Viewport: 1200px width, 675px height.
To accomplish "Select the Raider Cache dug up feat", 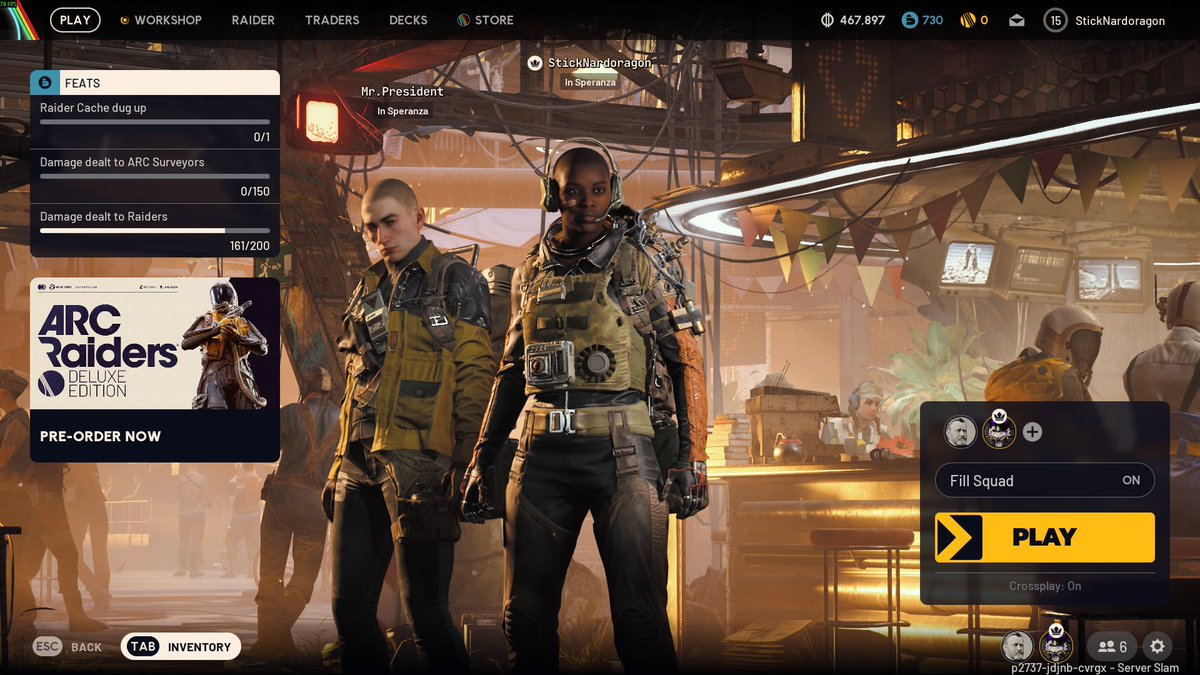I will point(155,122).
